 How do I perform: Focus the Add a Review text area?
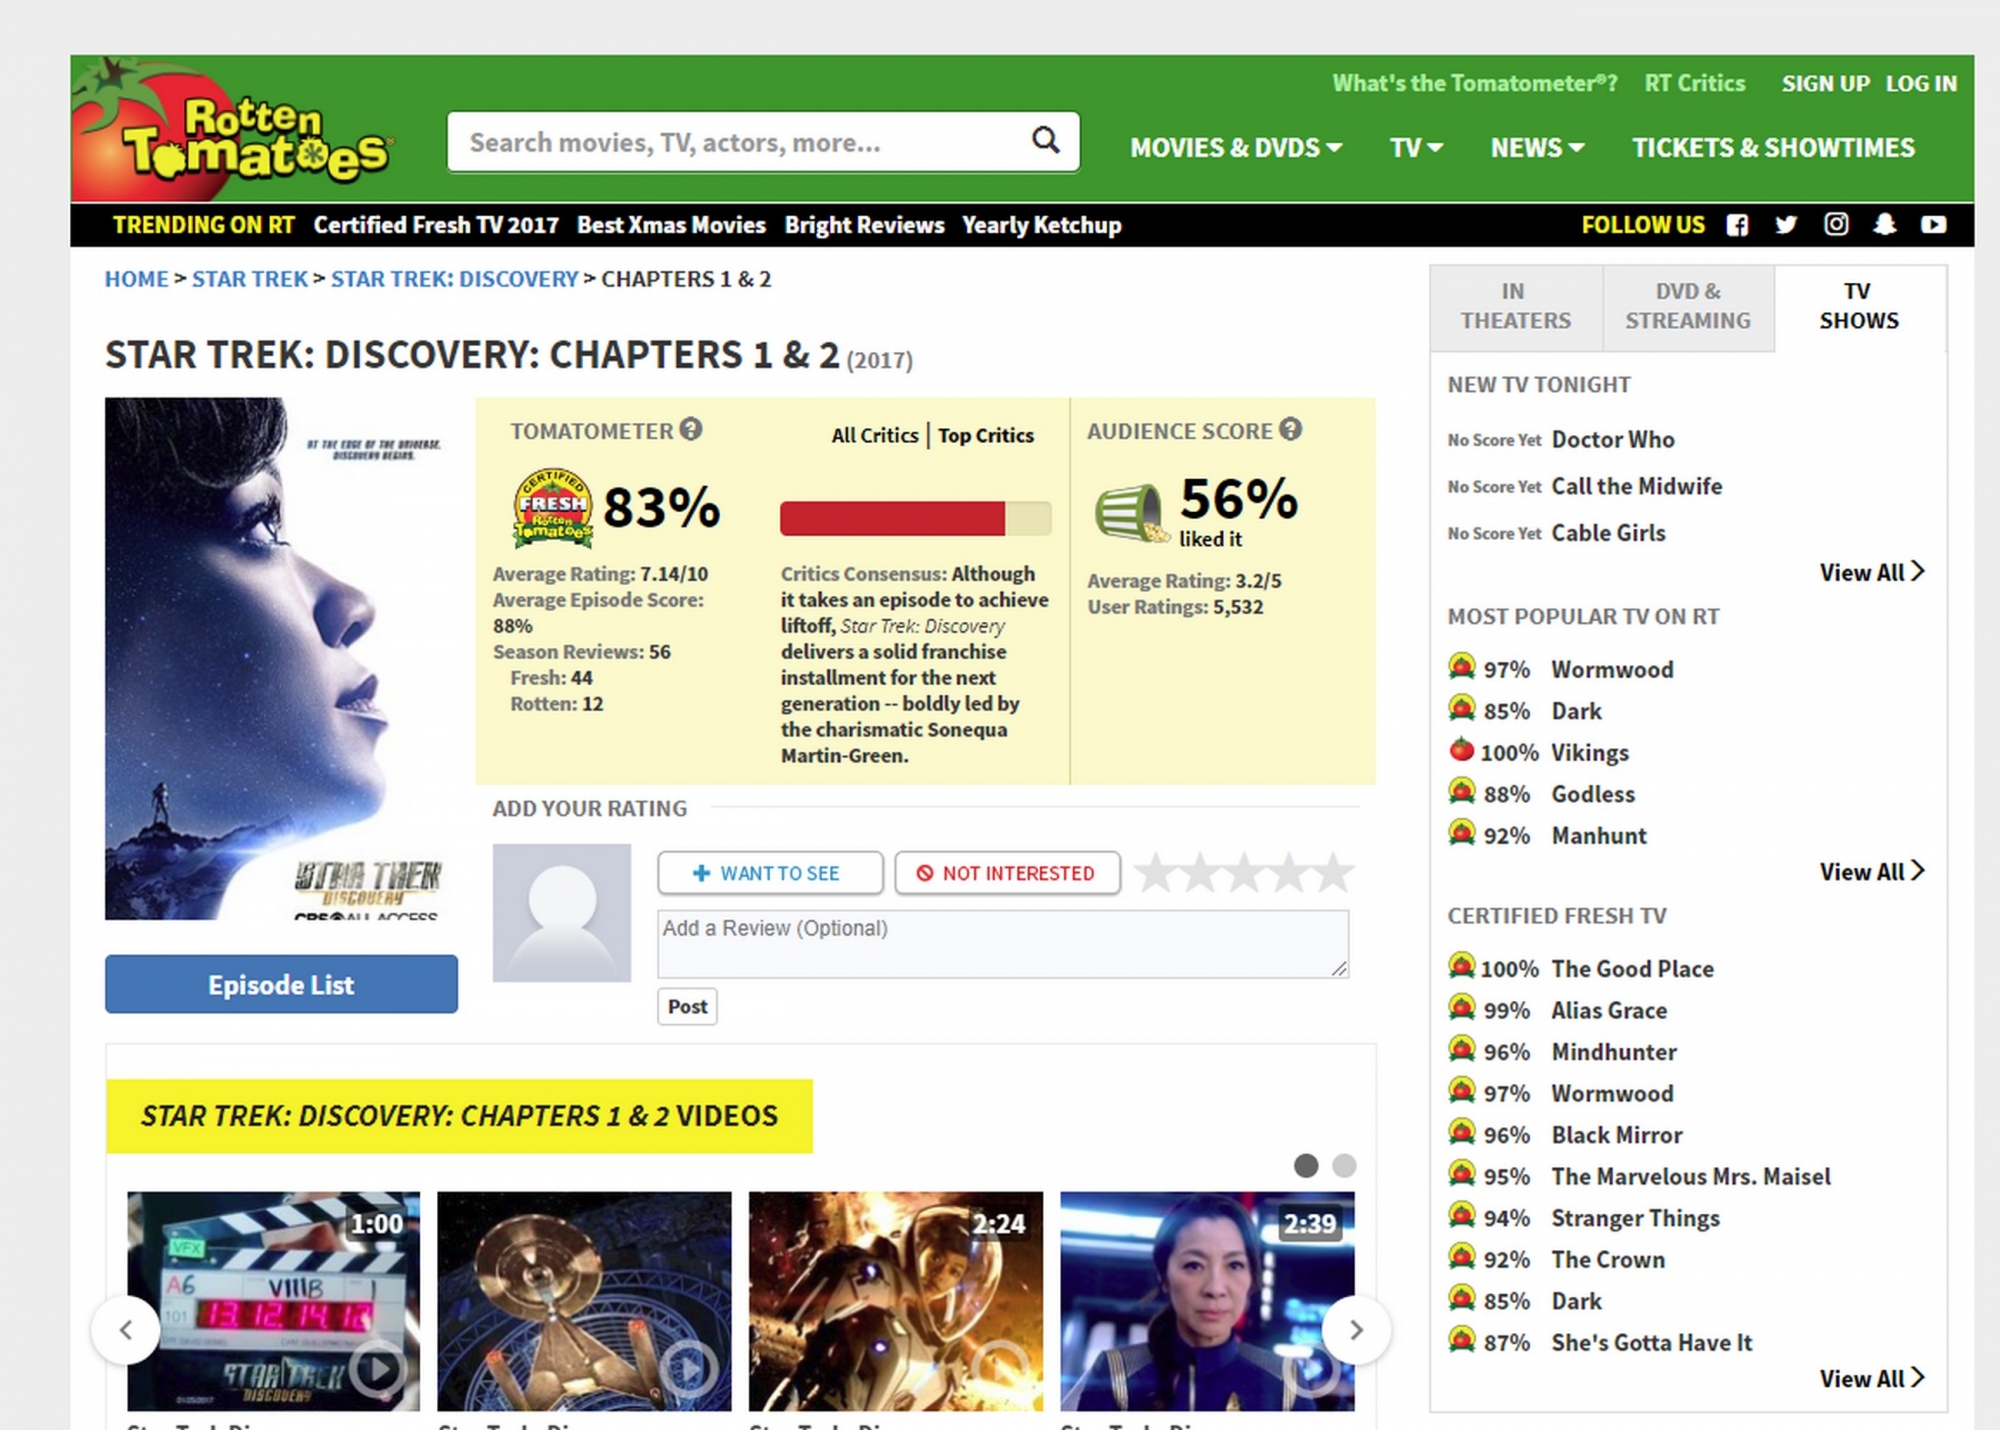click(x=1003, y=944)
